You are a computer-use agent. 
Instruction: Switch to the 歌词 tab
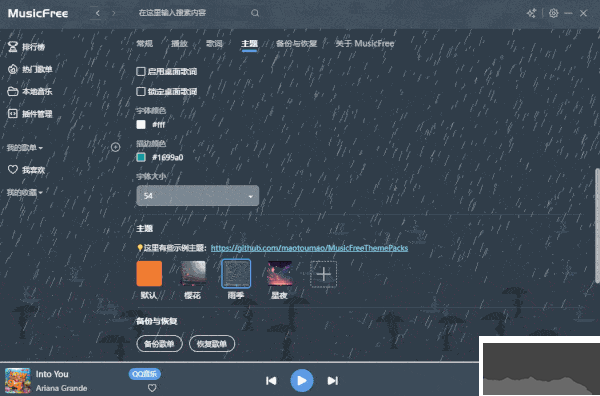pyautogui.click(x=214, y=44)
